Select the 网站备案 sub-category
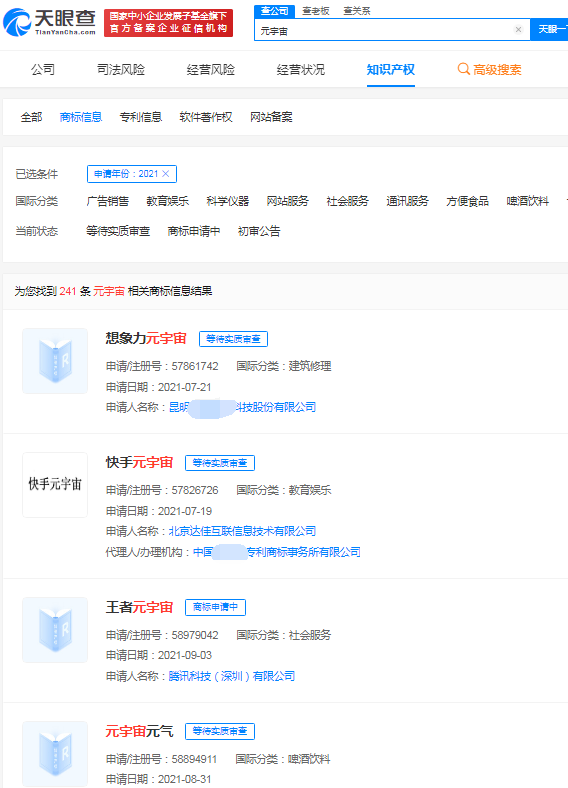This screenshot has height=788, width=568. coord(271,117)
